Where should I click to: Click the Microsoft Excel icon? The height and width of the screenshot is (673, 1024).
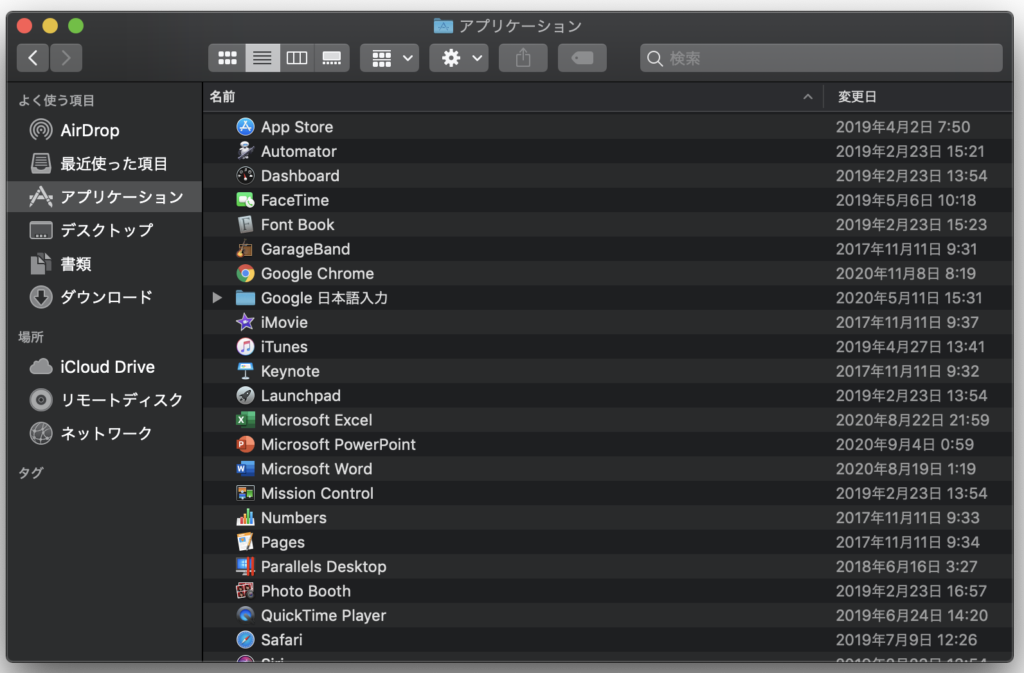(x=245, y=420)
